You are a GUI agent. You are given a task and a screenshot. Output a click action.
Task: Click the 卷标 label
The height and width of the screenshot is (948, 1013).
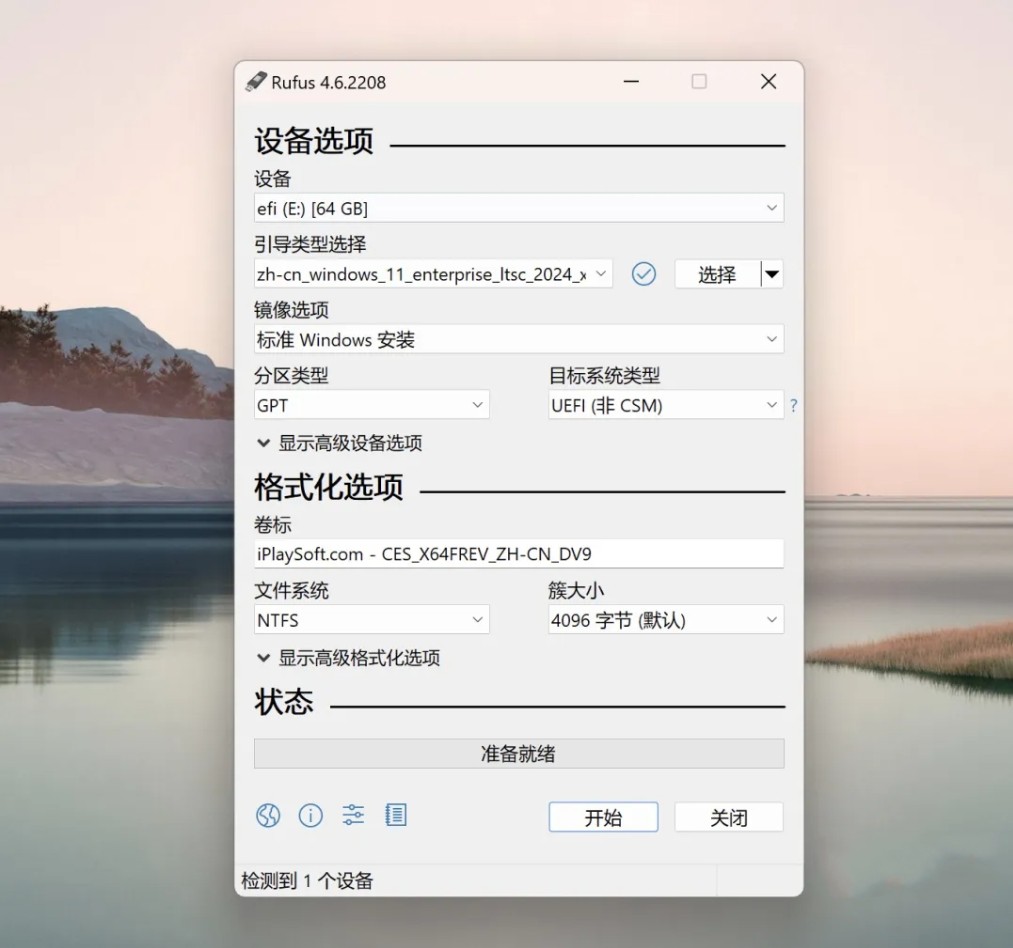(273, 525)
